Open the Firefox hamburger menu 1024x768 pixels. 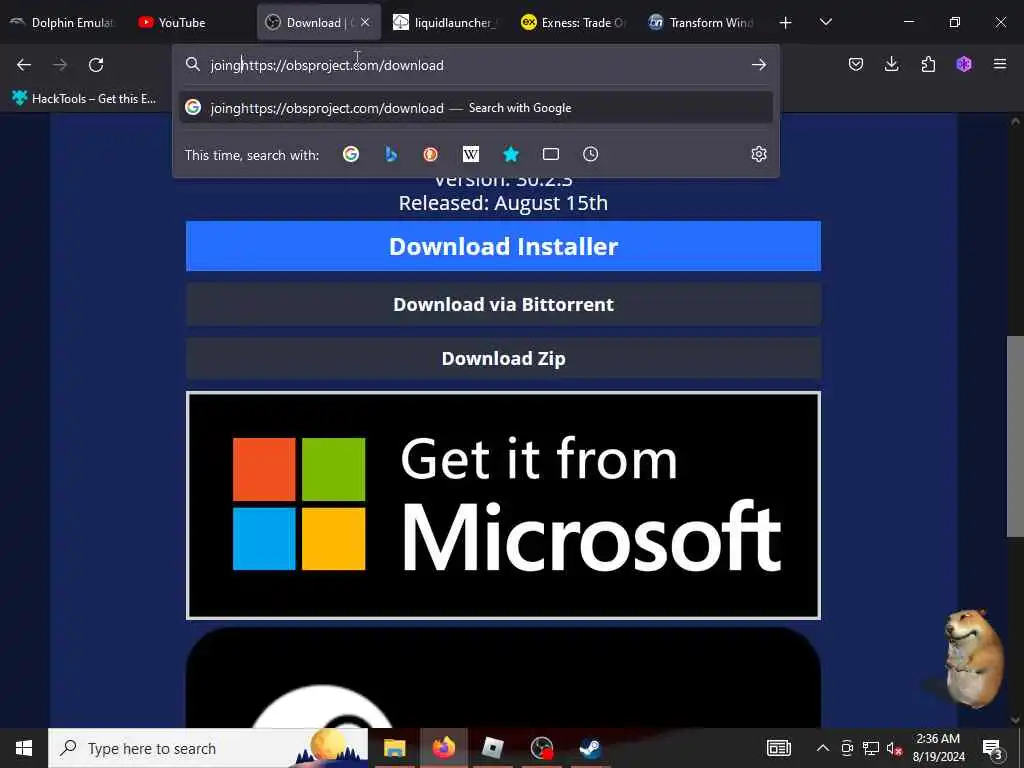point(1000,64)
